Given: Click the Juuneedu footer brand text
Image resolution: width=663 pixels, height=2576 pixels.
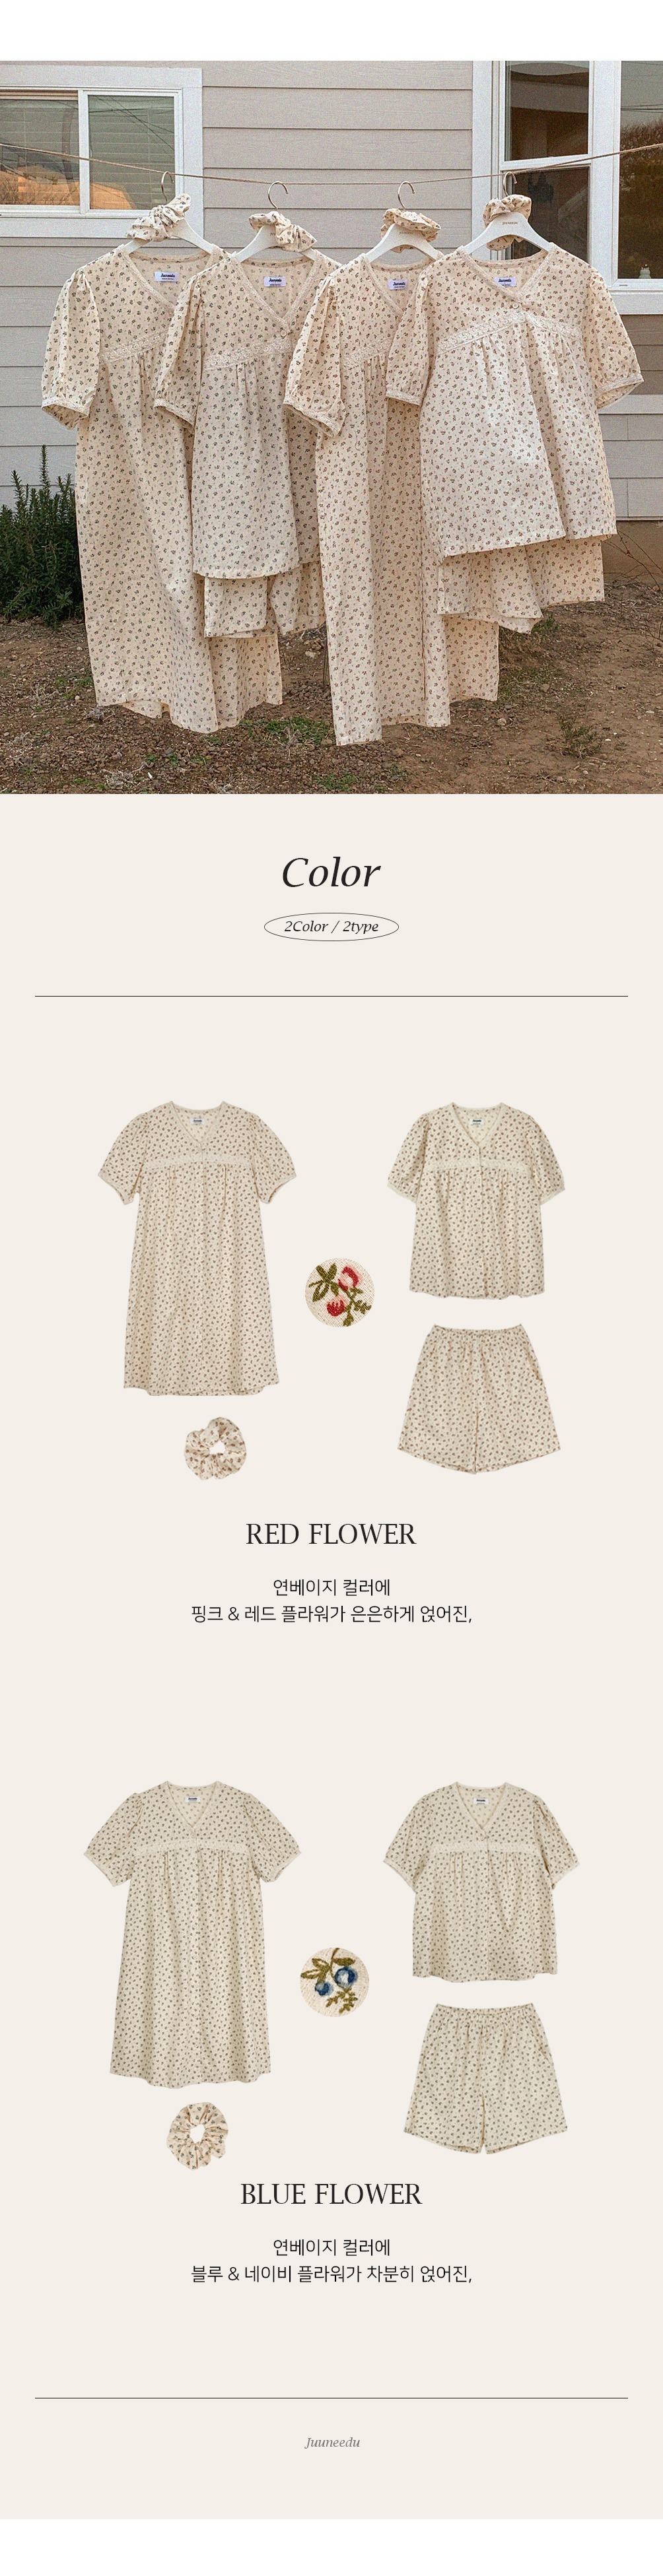Looking at the screenshot, I should coord(332,2442).
